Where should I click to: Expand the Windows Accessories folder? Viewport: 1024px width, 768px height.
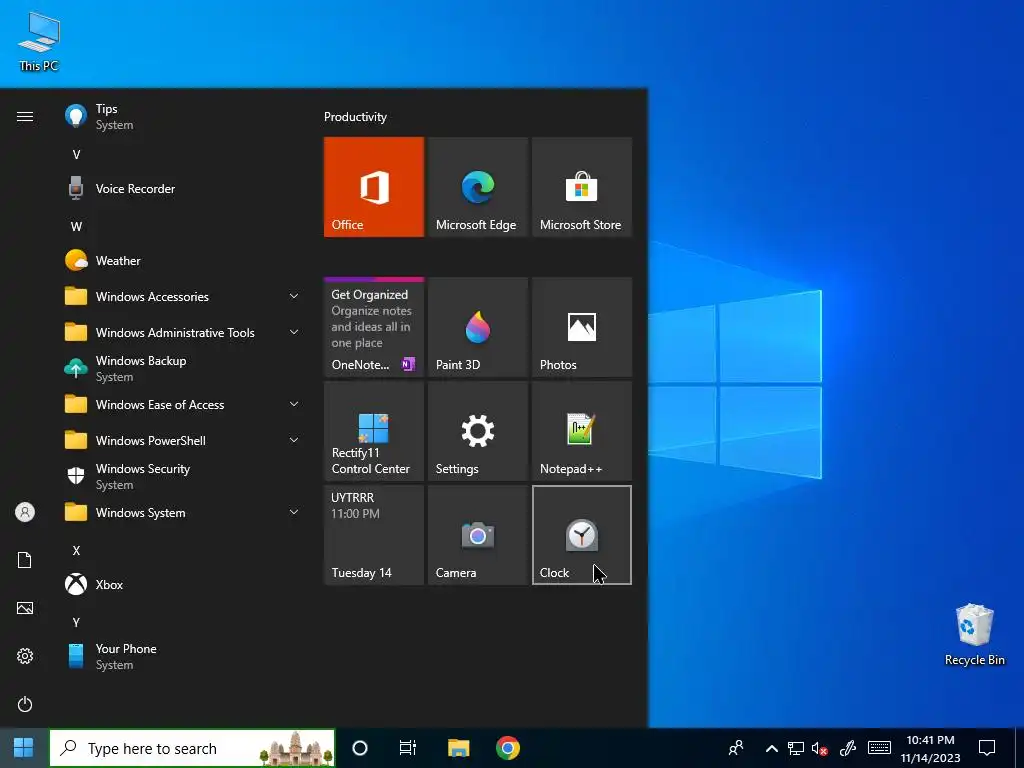pos(183,296)
